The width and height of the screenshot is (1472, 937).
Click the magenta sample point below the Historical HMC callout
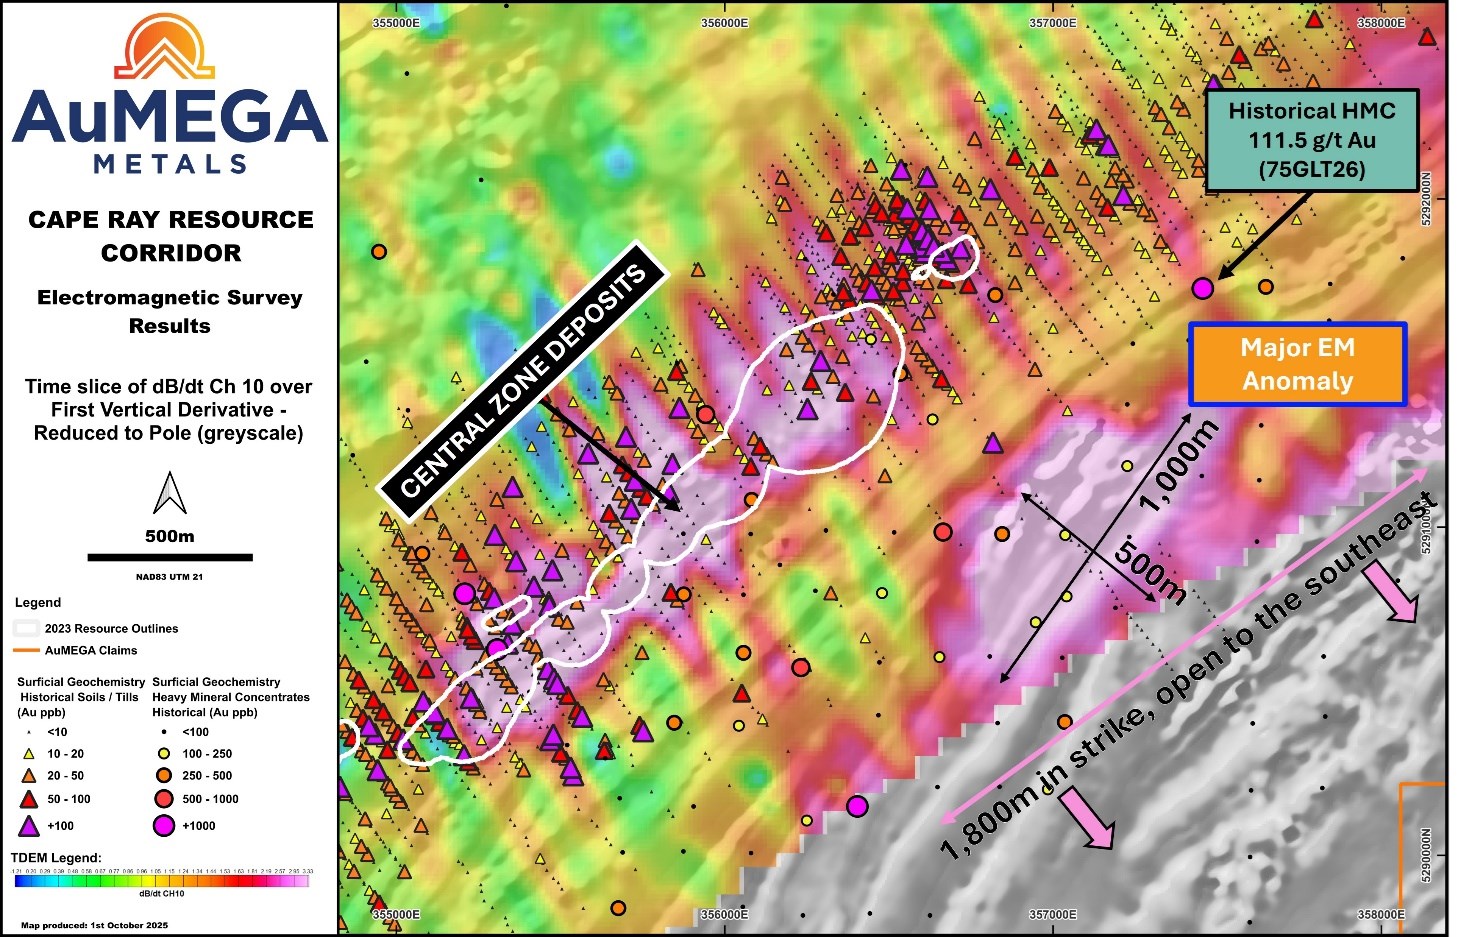[1203, 288]
